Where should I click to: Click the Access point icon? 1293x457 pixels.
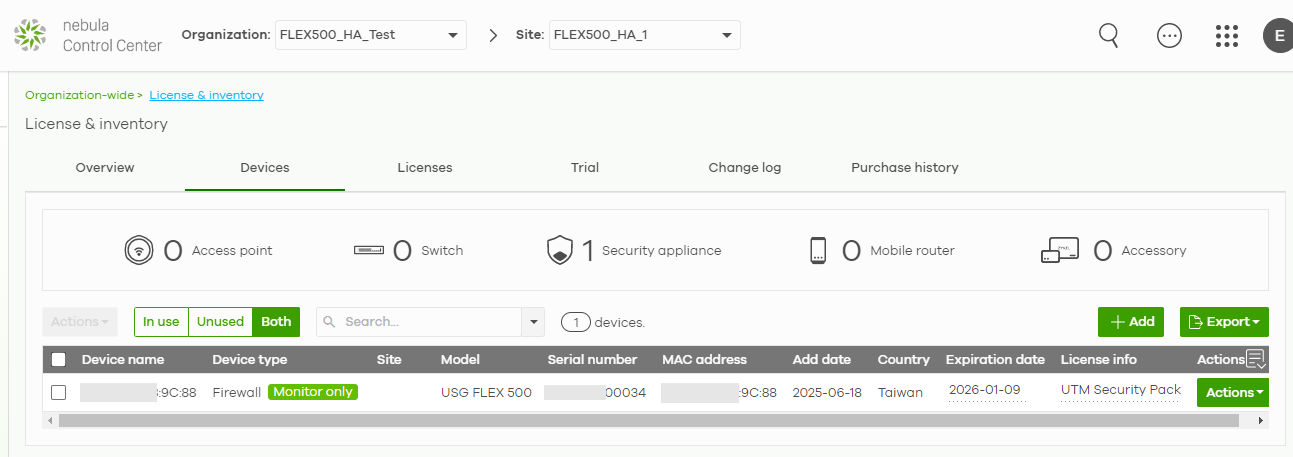(x=137, y=250)
